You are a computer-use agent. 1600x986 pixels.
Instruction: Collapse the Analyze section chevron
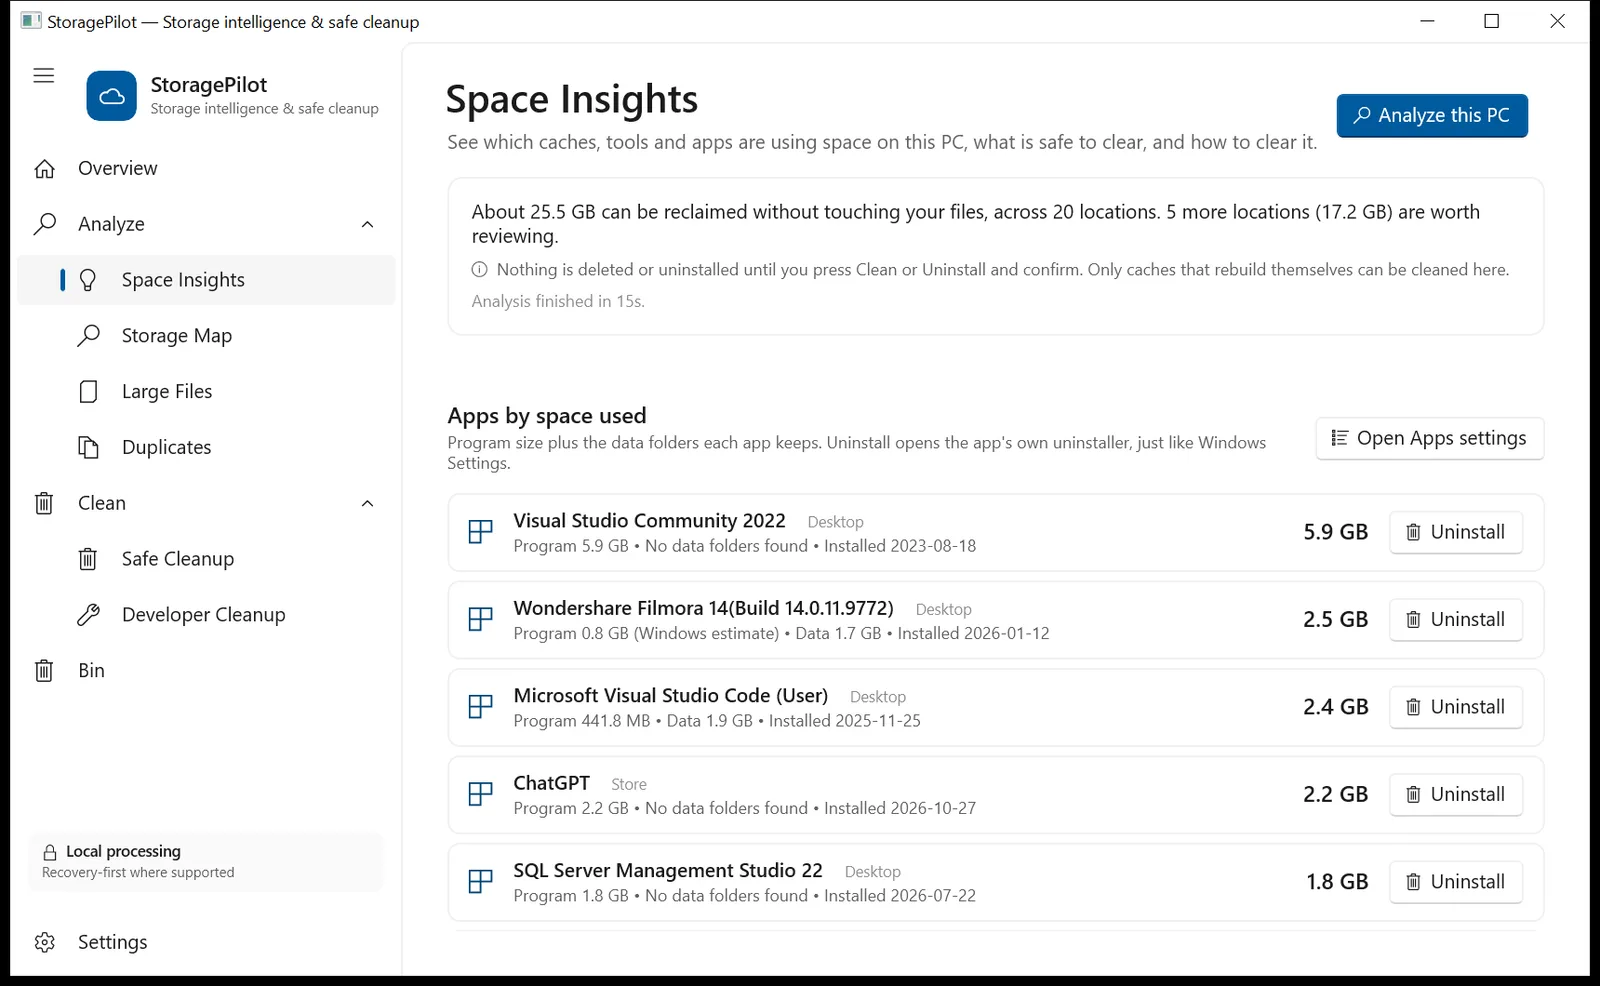click(x=368, y=224)
